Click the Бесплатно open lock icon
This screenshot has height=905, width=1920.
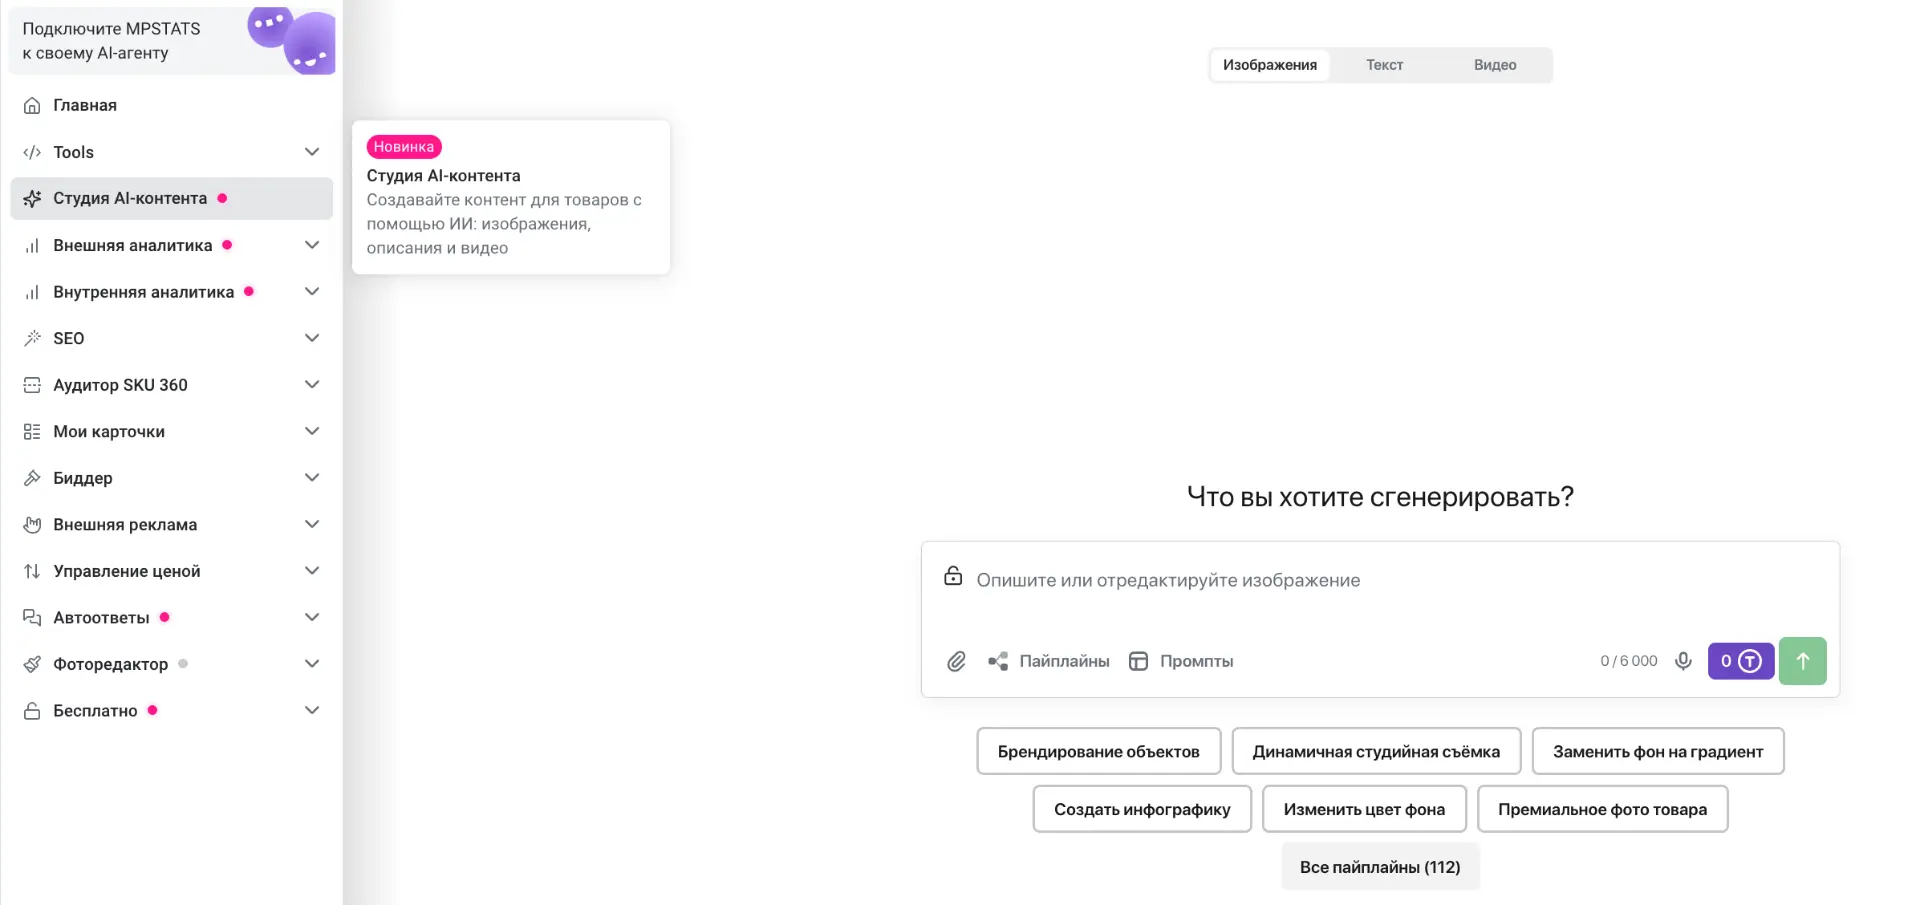[32, 711]
